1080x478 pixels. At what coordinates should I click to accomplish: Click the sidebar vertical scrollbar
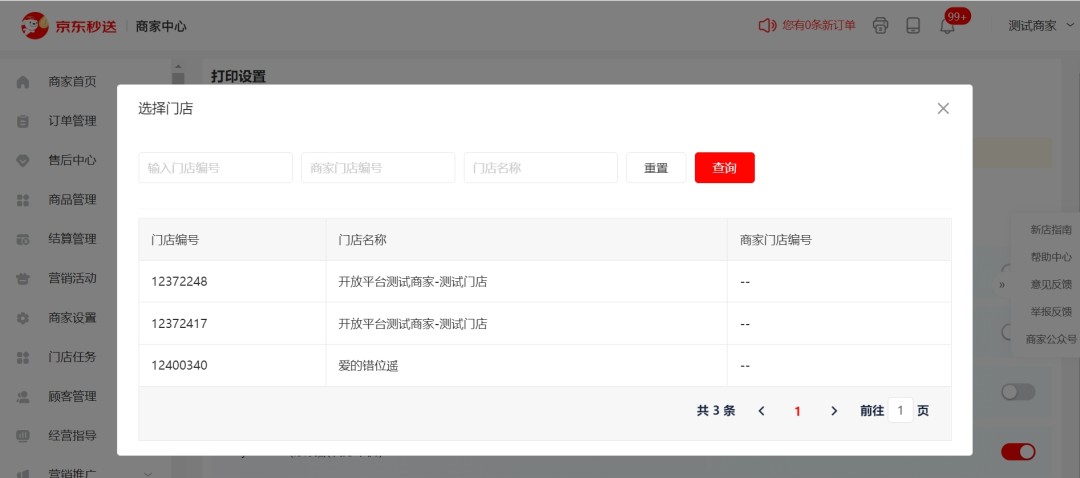tap(178, 78)
